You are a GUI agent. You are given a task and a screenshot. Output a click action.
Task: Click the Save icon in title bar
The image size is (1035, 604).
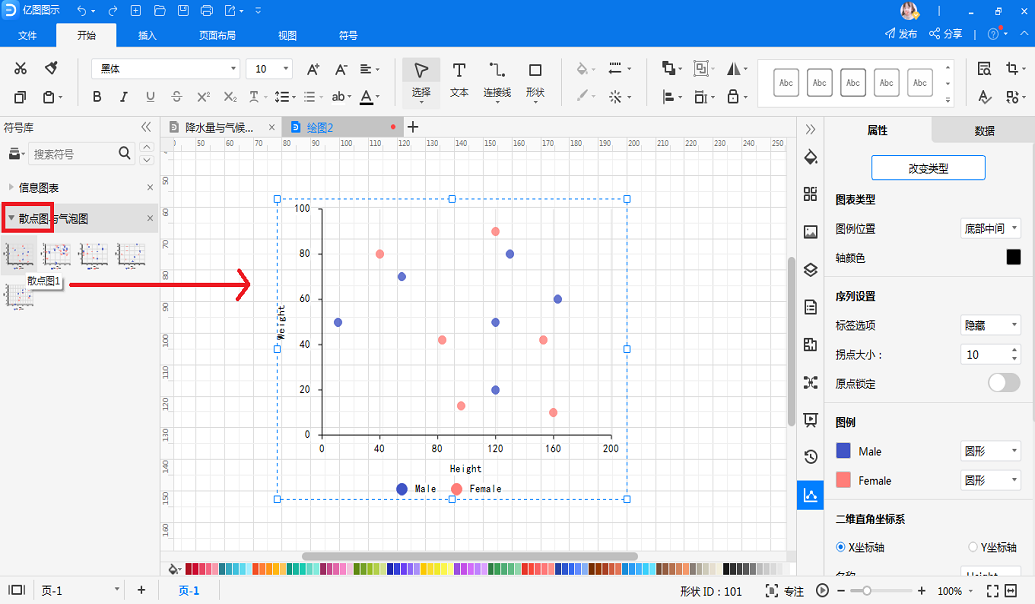[183, 11]
